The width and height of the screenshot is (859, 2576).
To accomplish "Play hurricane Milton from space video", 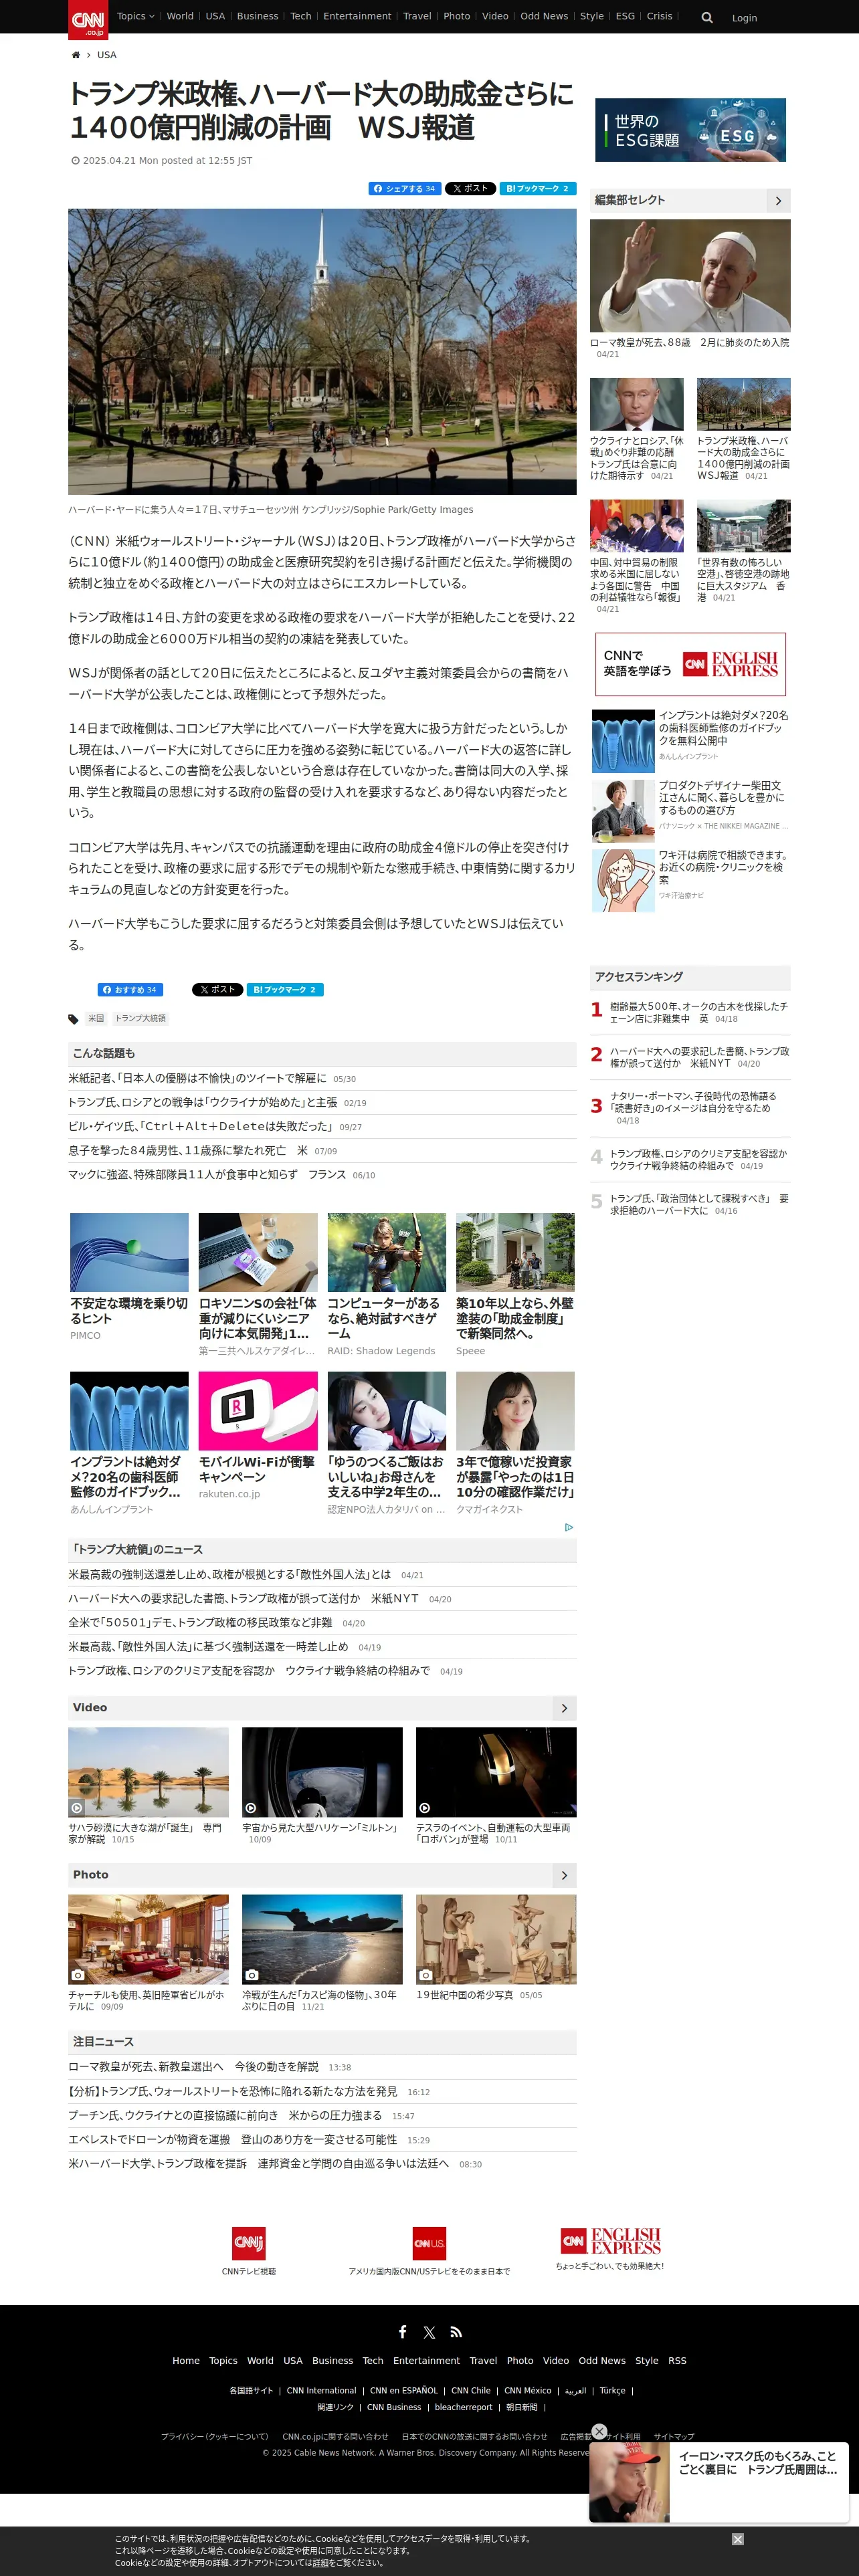I will [x=322, y=1772].
